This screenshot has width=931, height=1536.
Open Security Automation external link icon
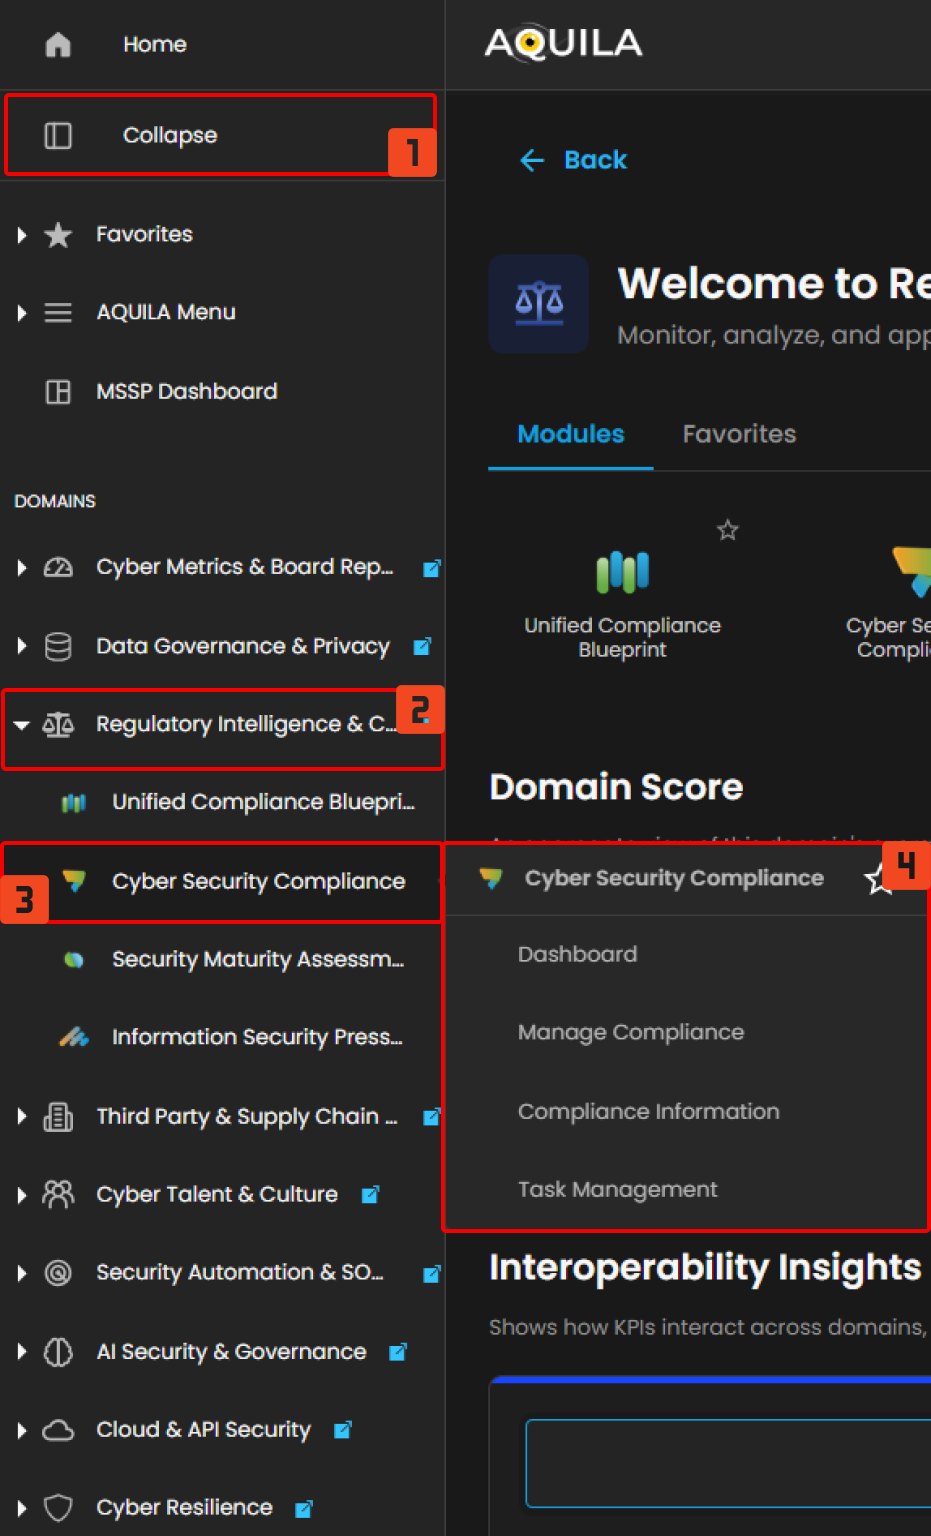[x=431, y=1273]
